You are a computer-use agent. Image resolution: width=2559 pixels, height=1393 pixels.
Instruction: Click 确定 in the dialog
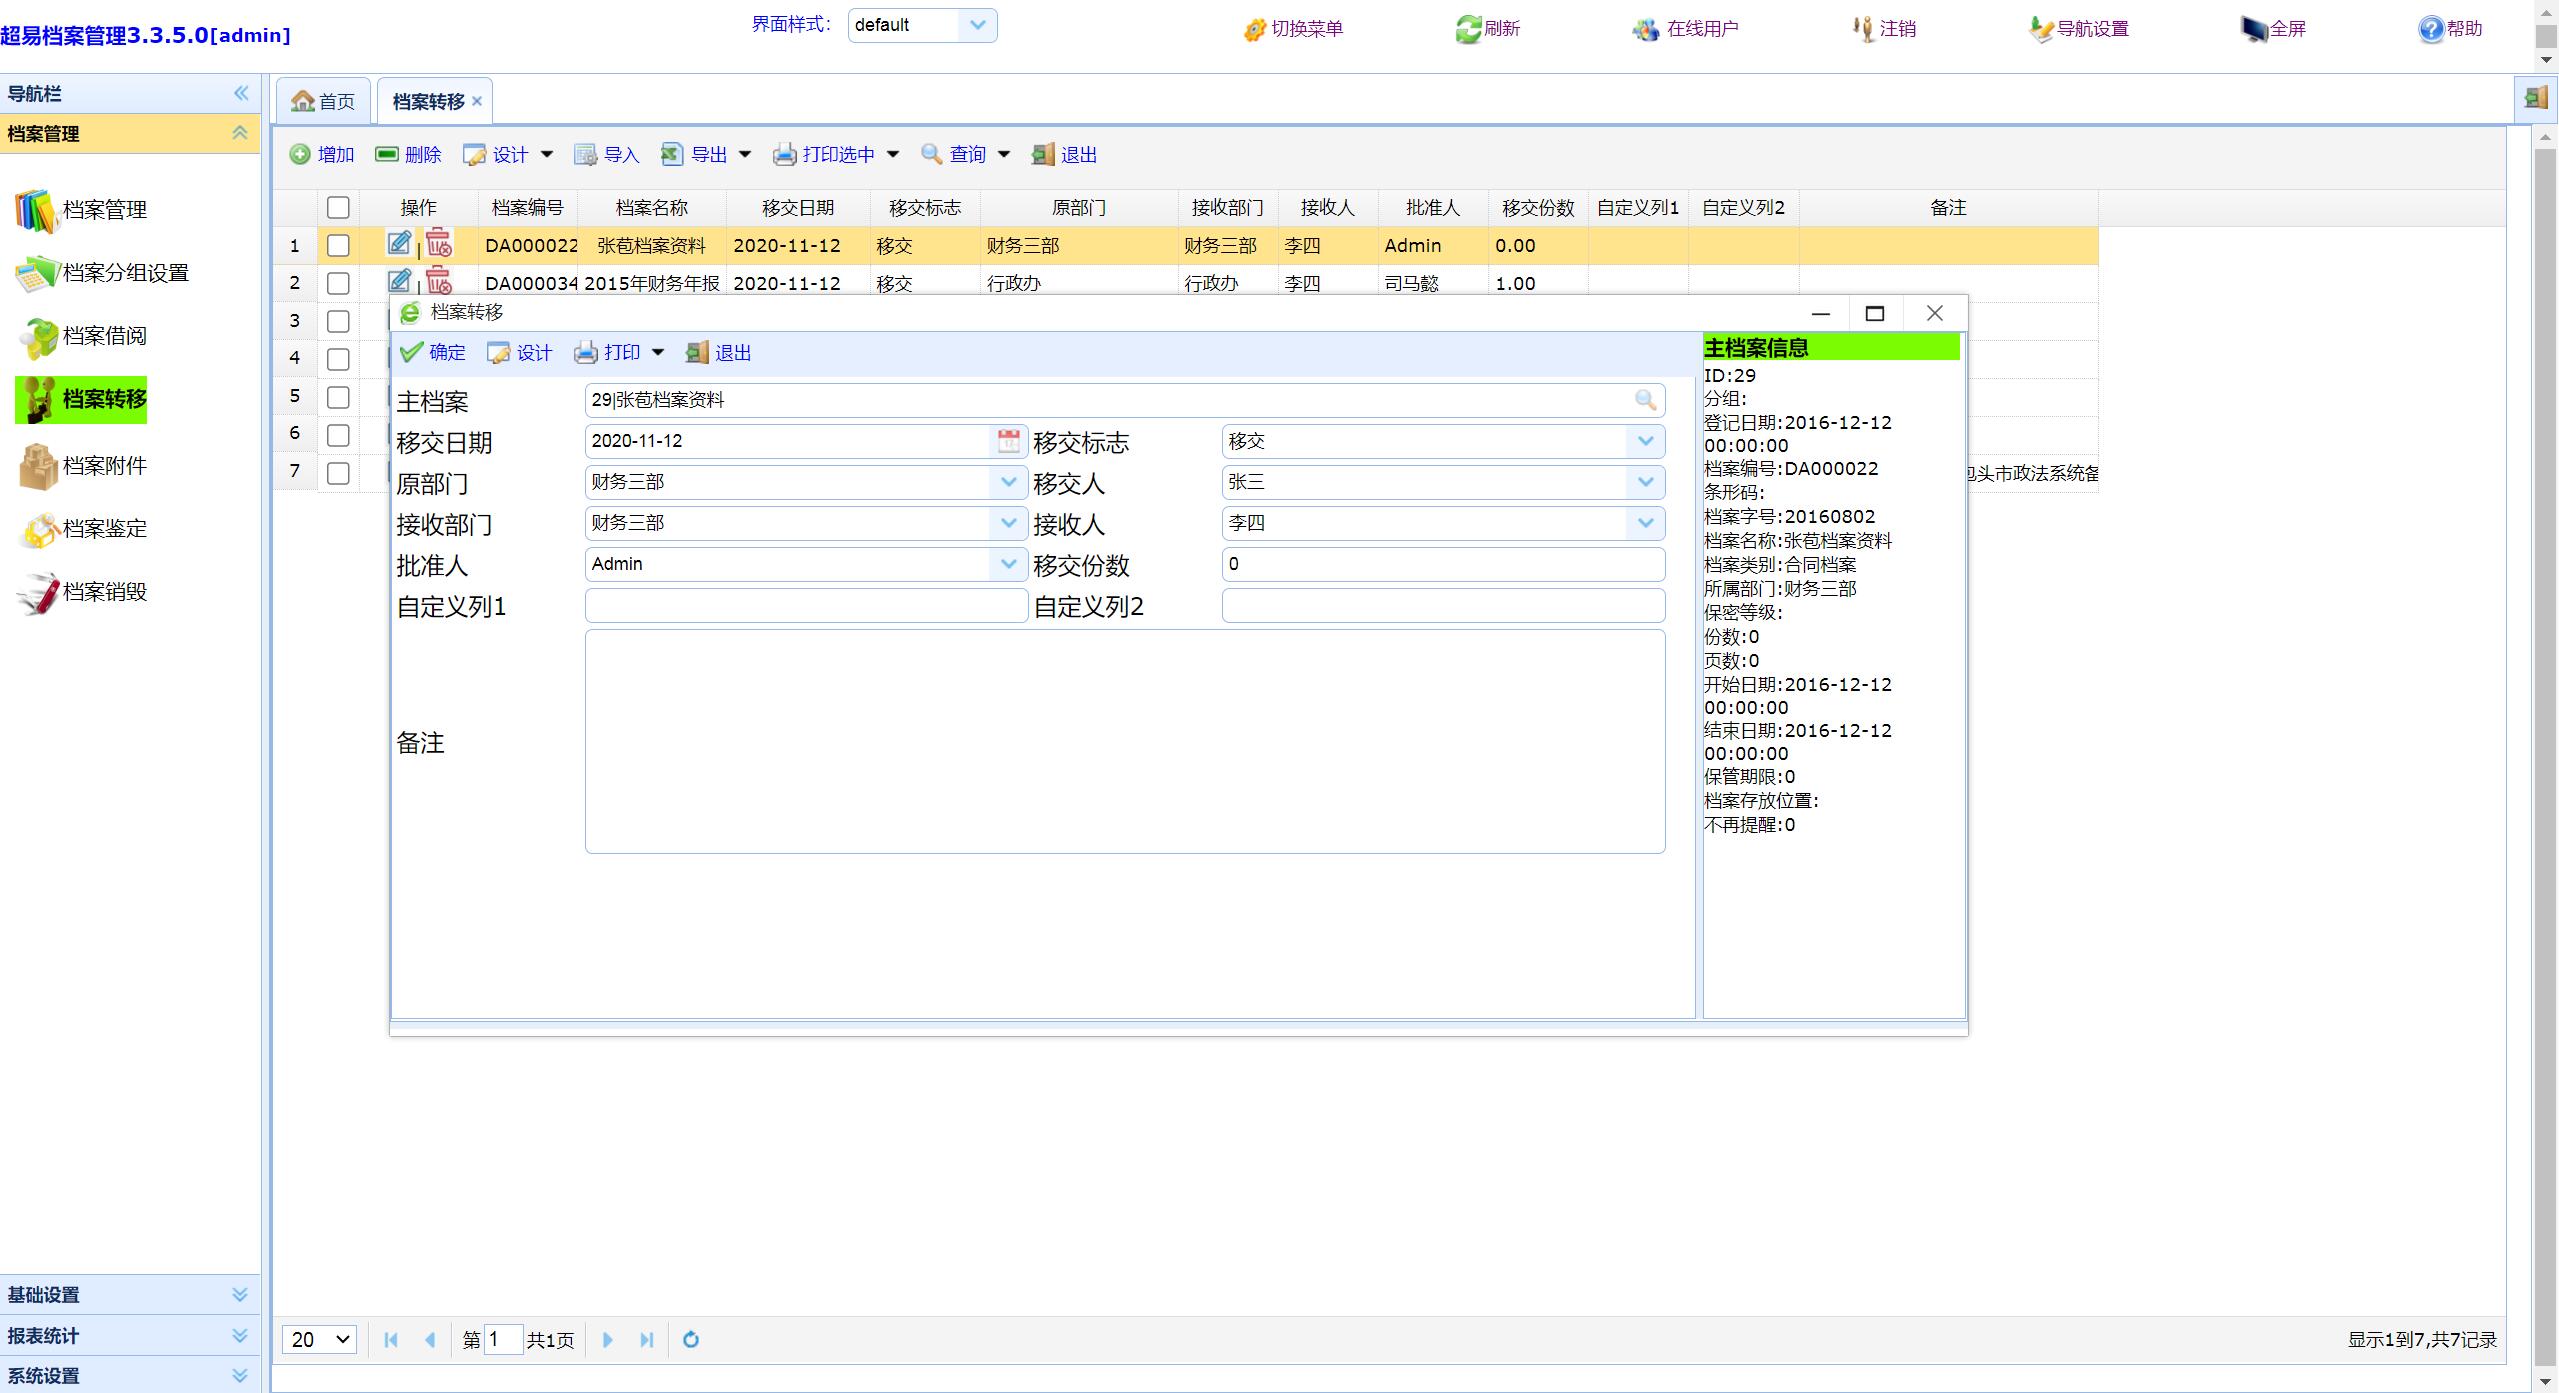pyautogui.click(x=433, y=352)
